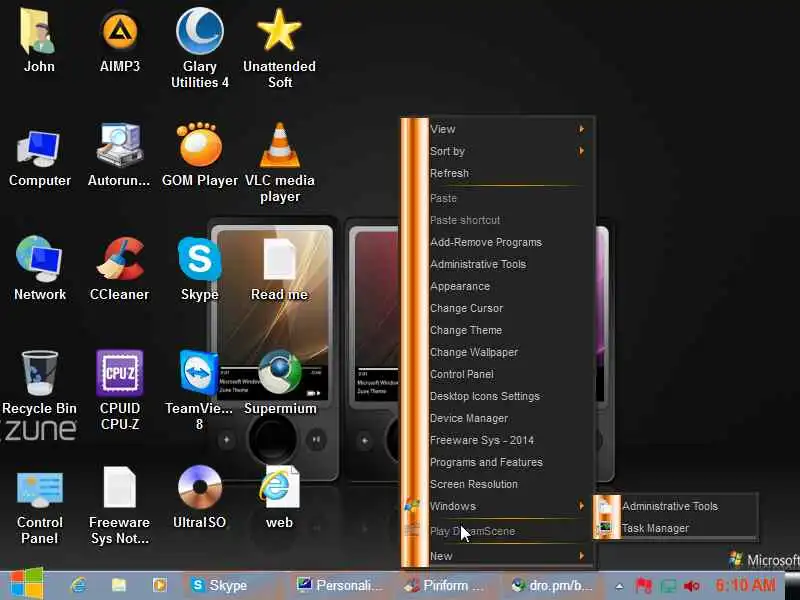The width and height of the screenshot is (800, 600).
Task: Select Administrative Tools in main context menu
Action: point(512,264)
